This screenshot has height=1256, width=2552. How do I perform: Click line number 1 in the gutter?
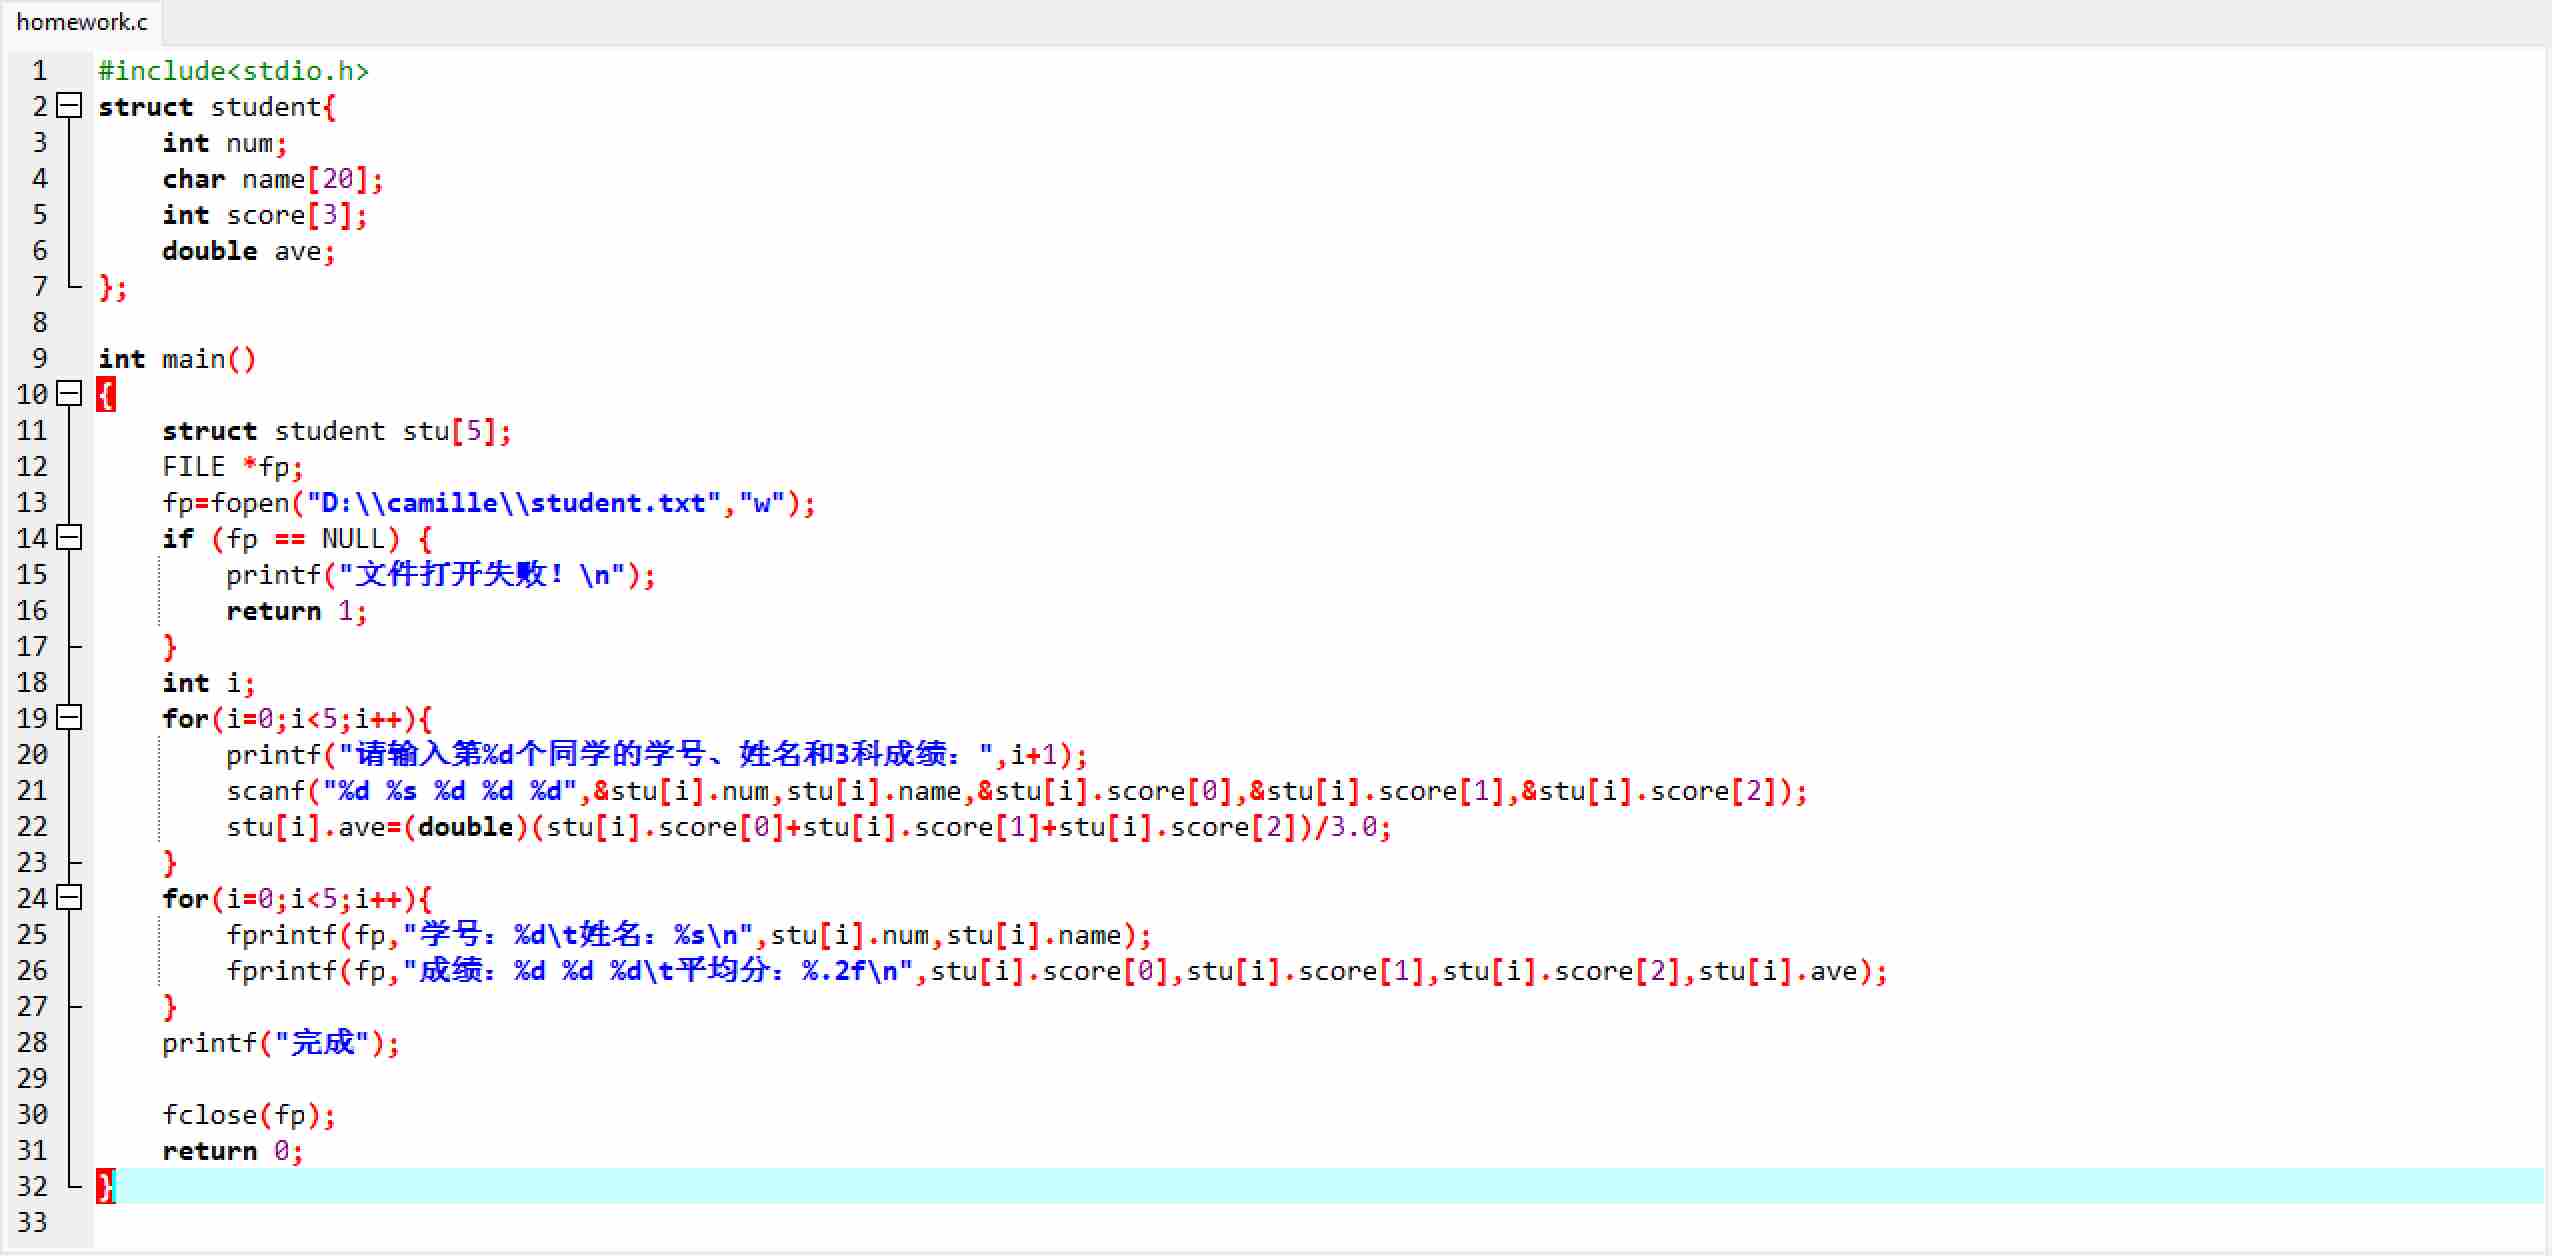pos(39,70)
